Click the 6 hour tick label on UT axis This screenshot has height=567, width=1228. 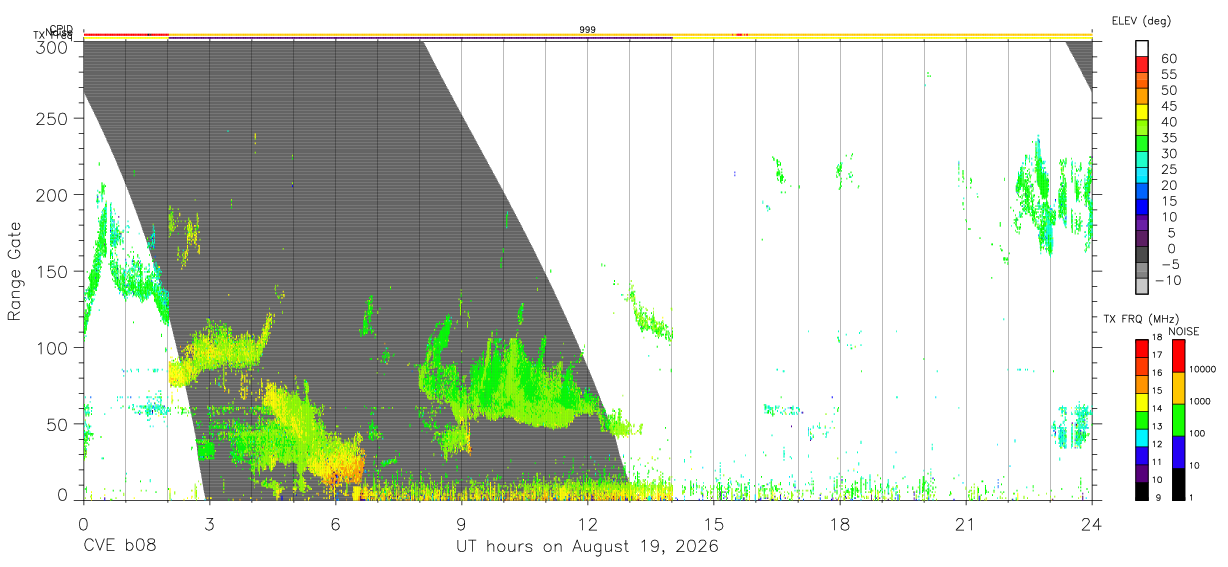(335, 524)
